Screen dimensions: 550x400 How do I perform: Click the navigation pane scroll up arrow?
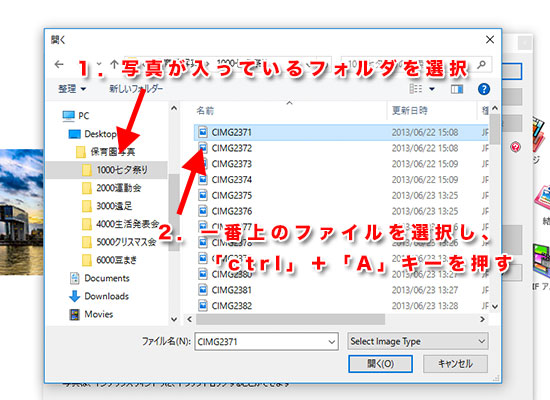click(174, 108)
